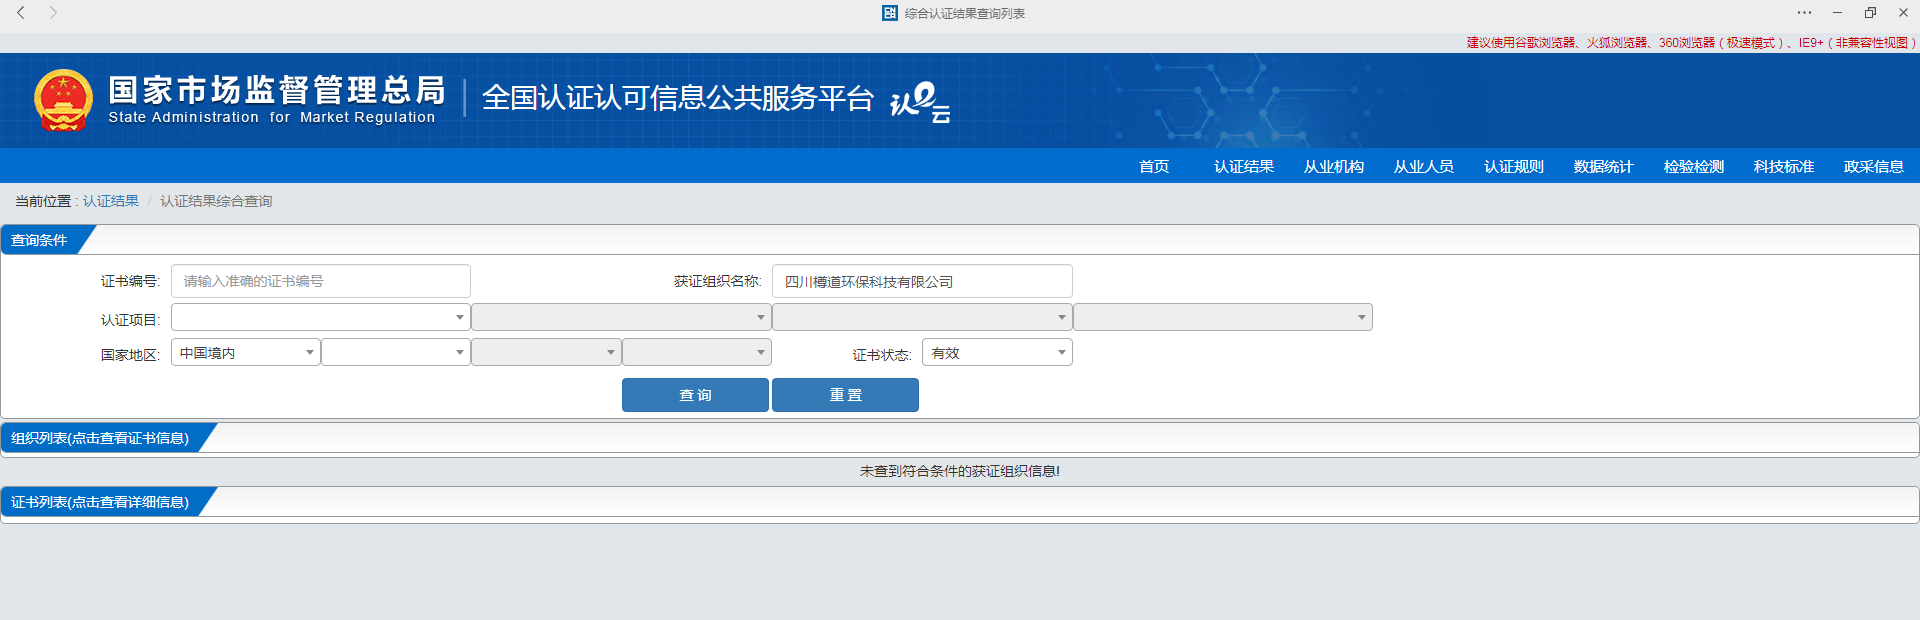Open the province dropdown next to 中国境内
Screen dimensions: 1920x620
396,352
